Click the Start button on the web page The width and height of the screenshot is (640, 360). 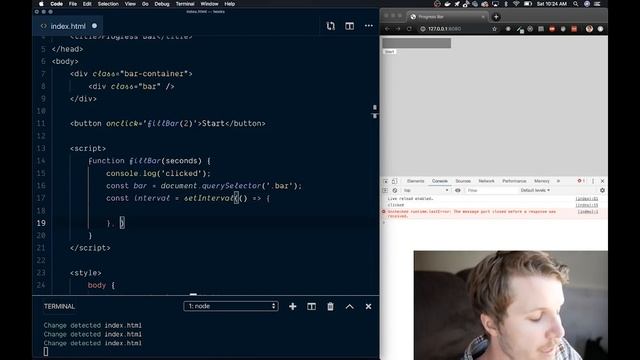coord(389,52)
